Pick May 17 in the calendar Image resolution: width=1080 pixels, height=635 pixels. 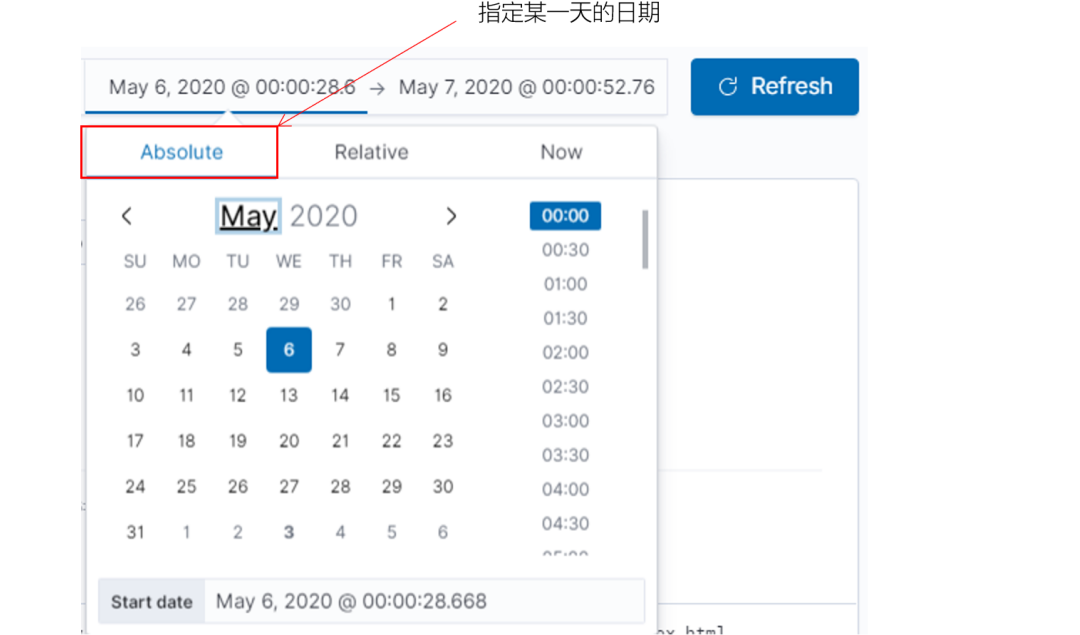[x=135, y=441]
